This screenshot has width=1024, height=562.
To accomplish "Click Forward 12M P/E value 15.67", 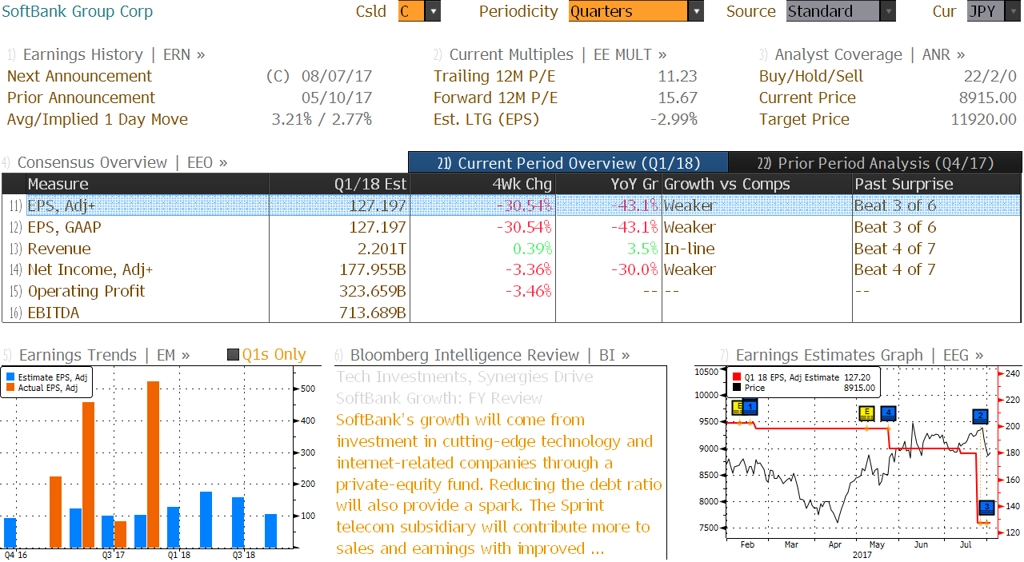I will point(677,98).
